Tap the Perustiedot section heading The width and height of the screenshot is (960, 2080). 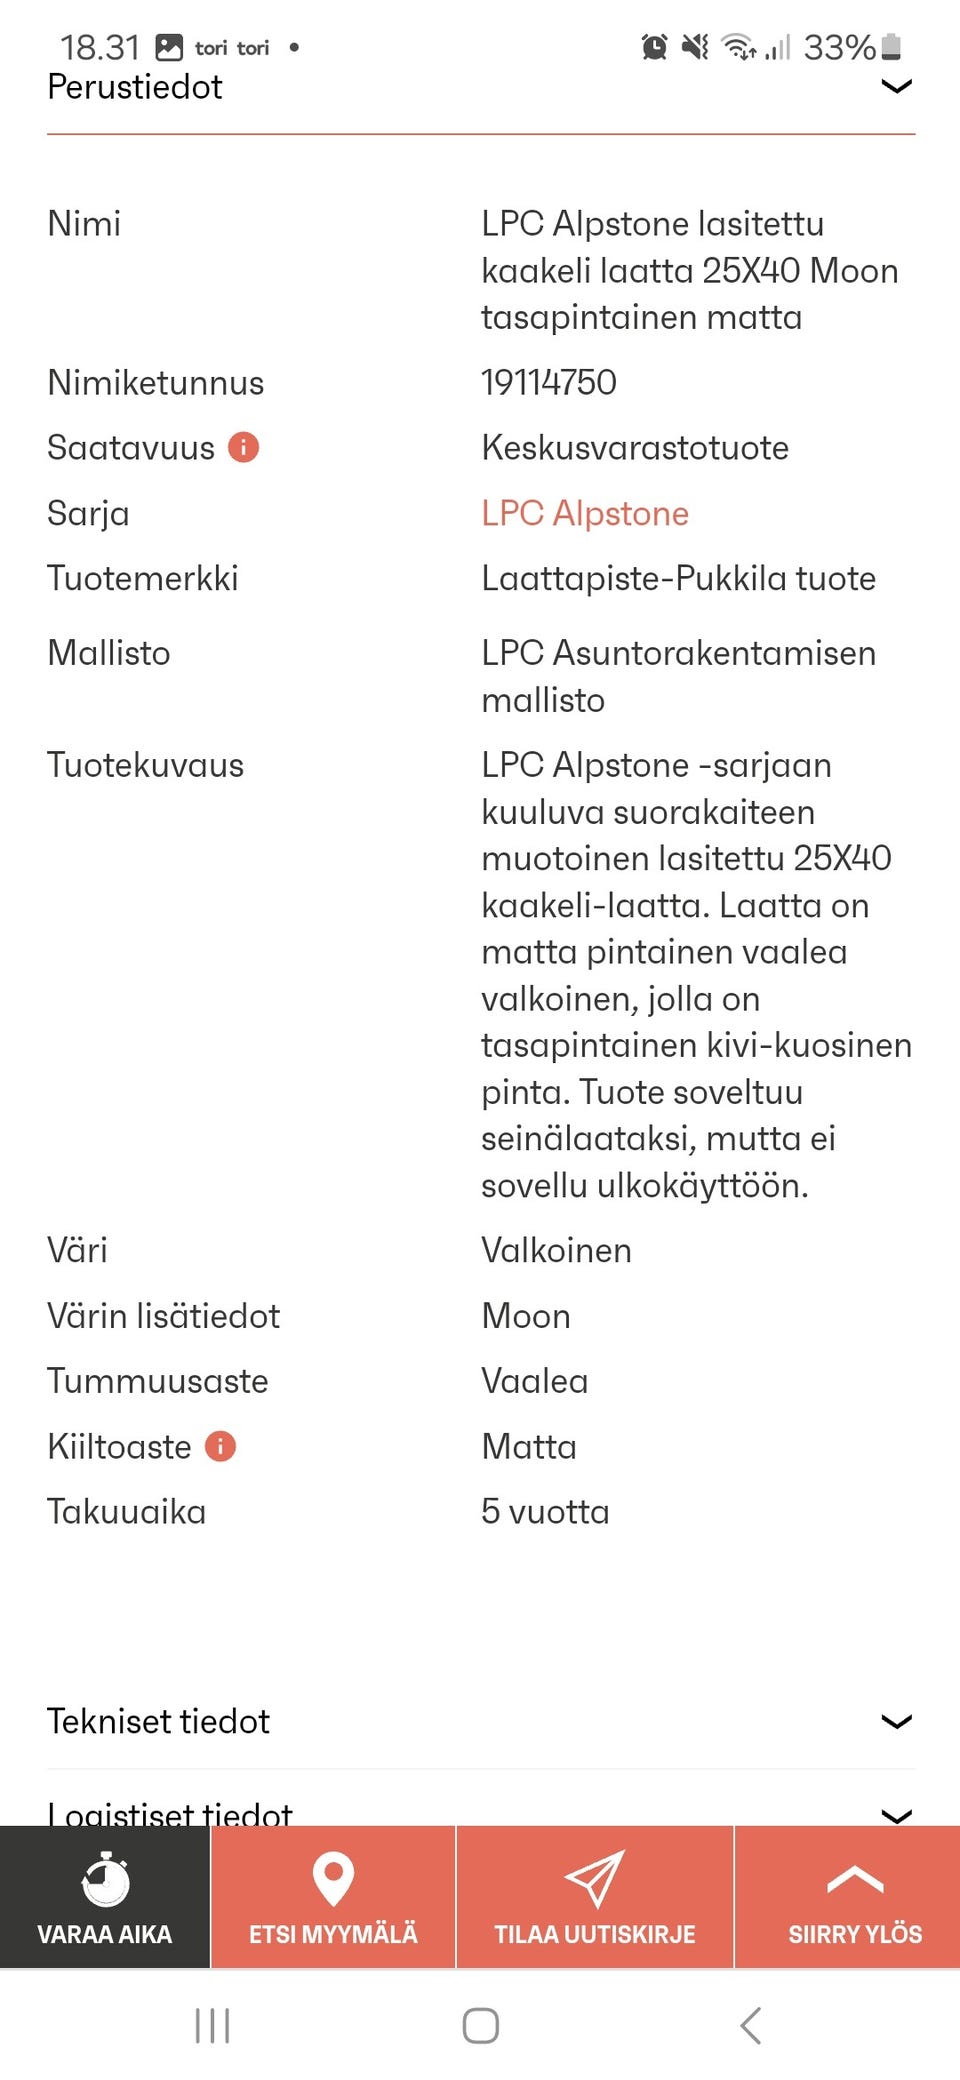coord(135,87)
